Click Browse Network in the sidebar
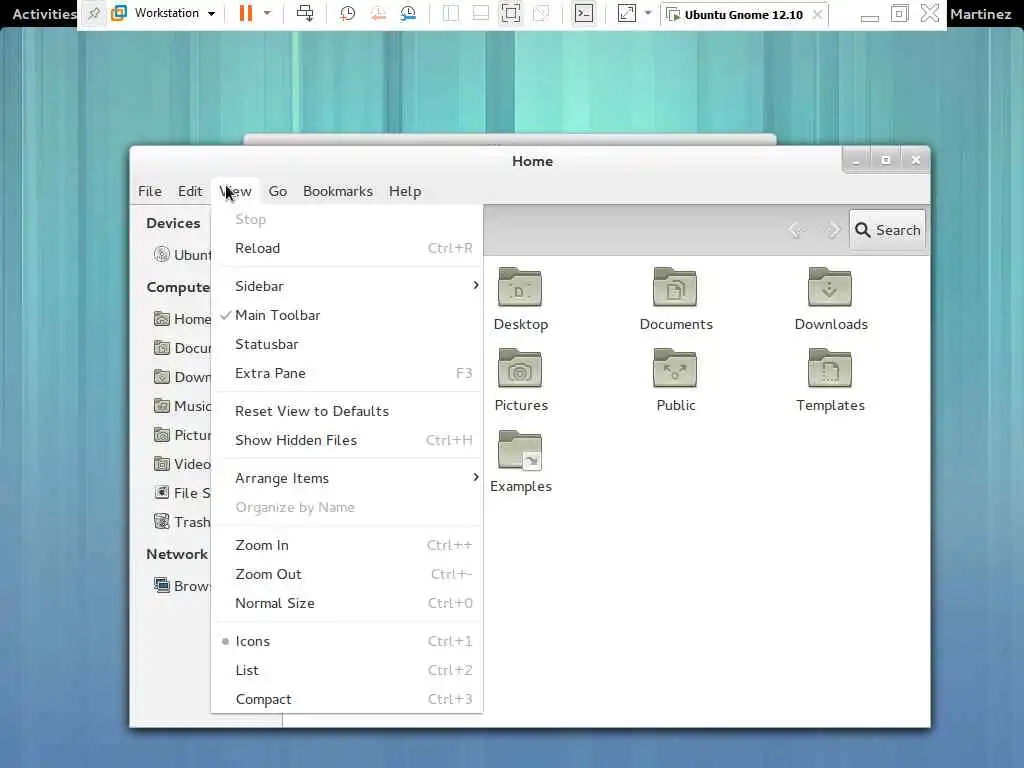This screenshot has height=768, width=1024. (x=182, y=586)
